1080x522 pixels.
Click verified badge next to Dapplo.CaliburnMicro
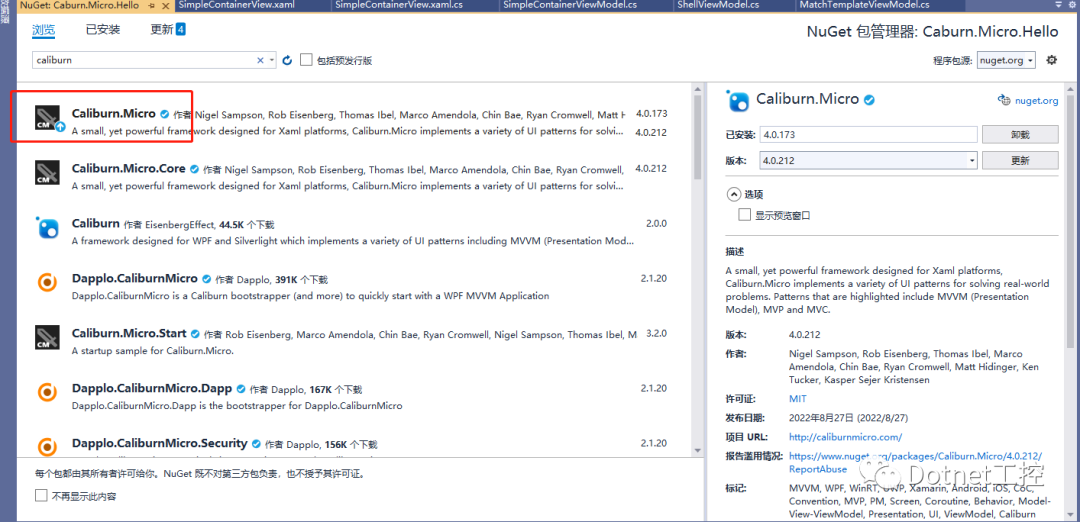[x=206, y=279]
